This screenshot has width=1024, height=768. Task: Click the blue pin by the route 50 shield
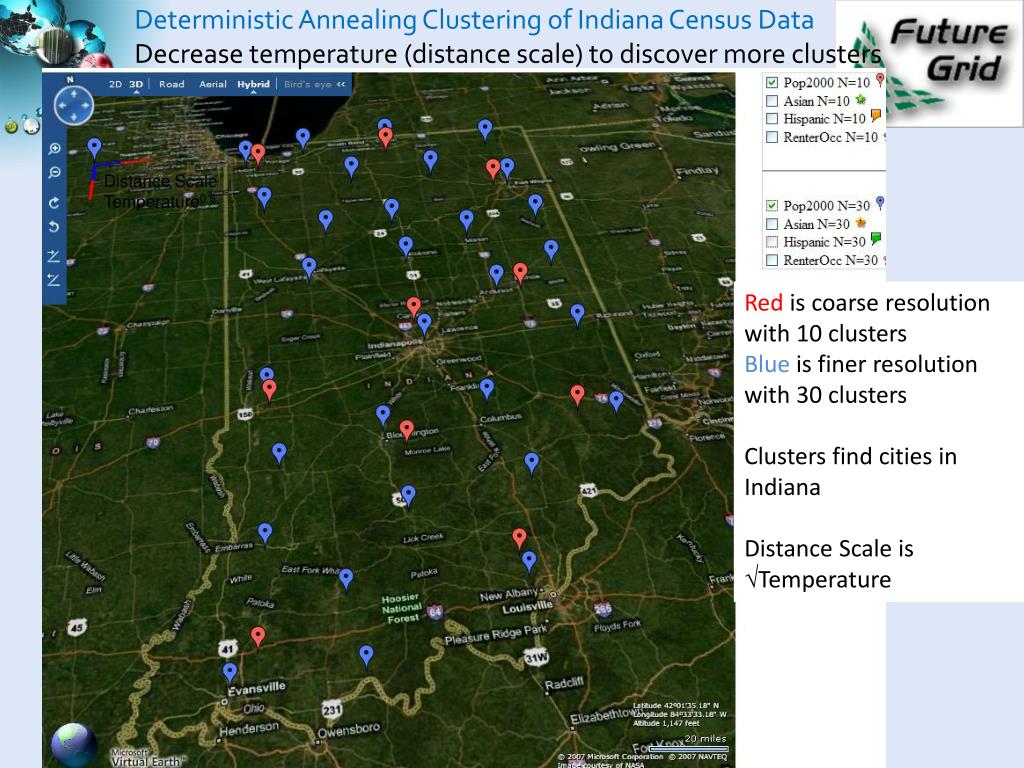click(408, 494)
